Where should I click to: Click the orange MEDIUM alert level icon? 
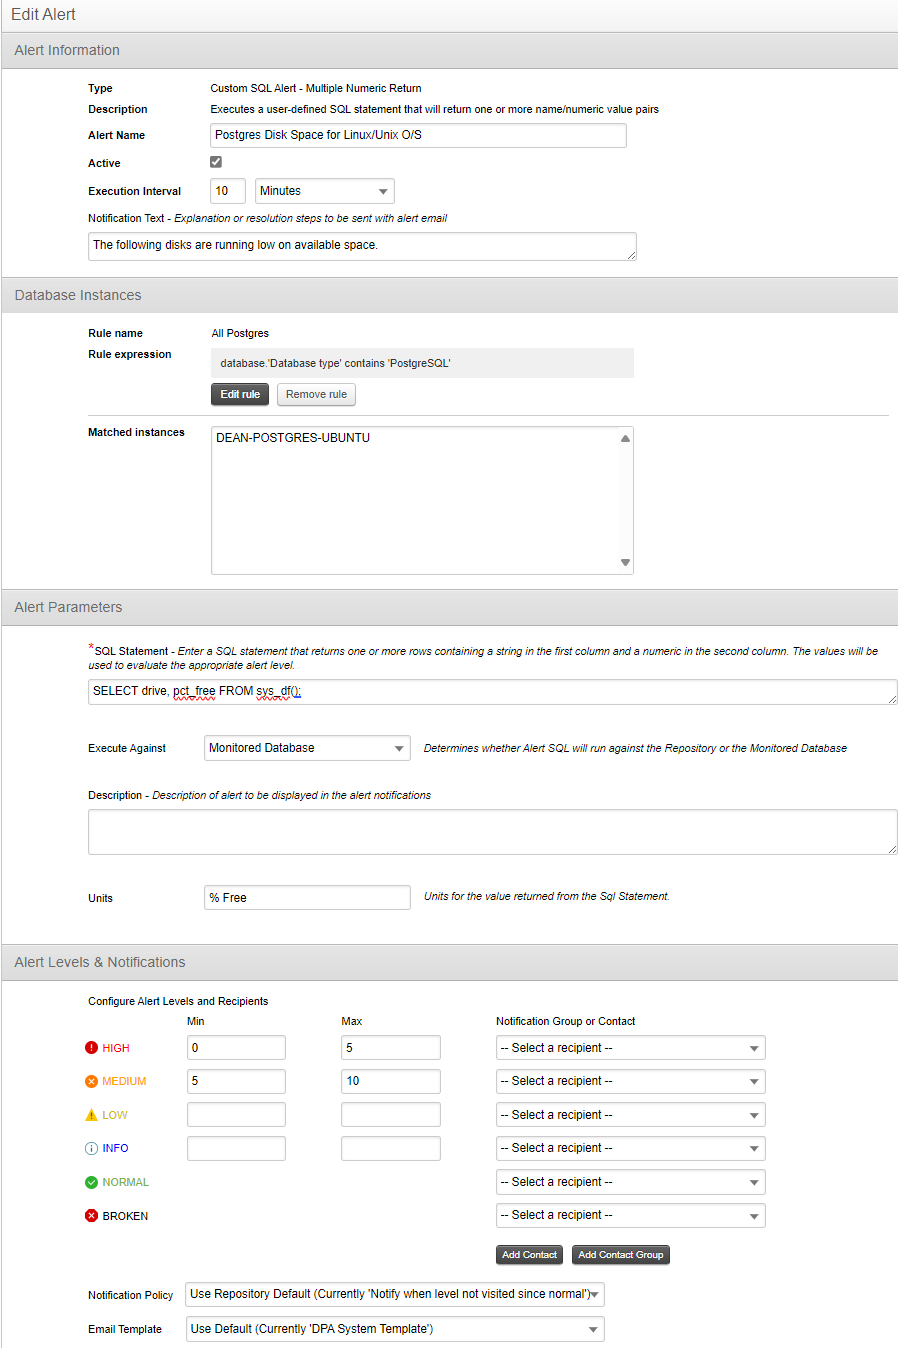coord(91,1081)
